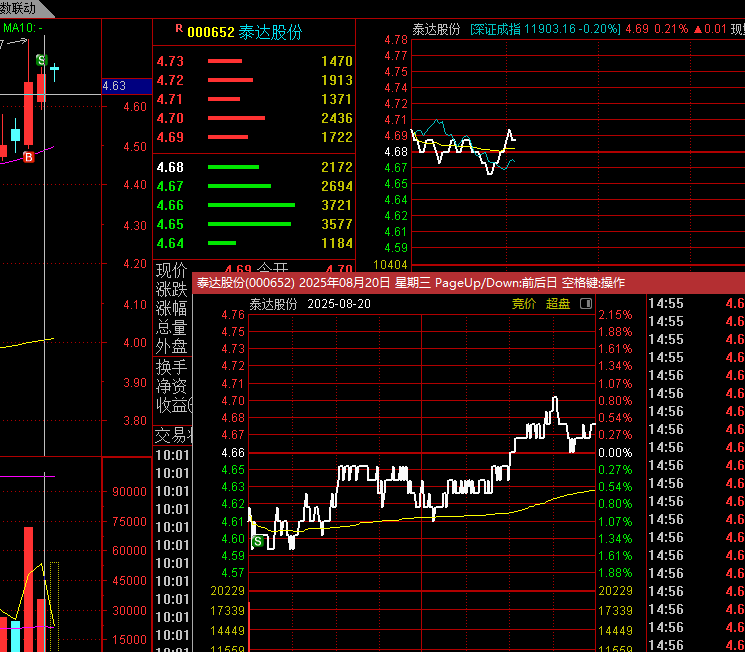Click the 20229 volume axis label left of the popup chart
The image size is (745, 652).
[x=228, y=591]
